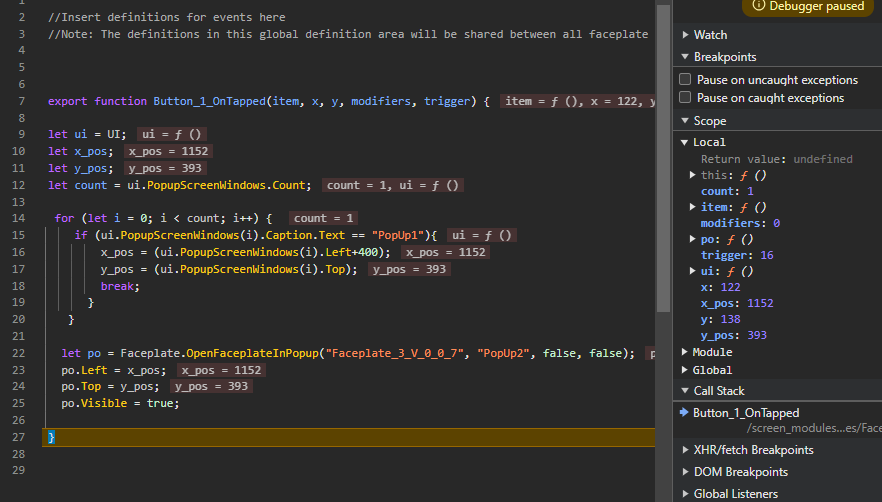882x502 pixels.
Task: Expand the 'this' variable in Local scope
Action: pyautogui.click(x=694, y=175)
